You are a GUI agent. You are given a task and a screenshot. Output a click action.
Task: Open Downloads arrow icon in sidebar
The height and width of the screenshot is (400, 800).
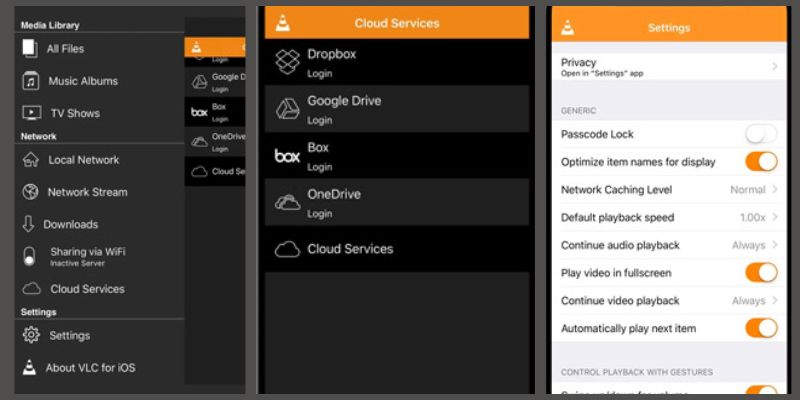point(28,224)
